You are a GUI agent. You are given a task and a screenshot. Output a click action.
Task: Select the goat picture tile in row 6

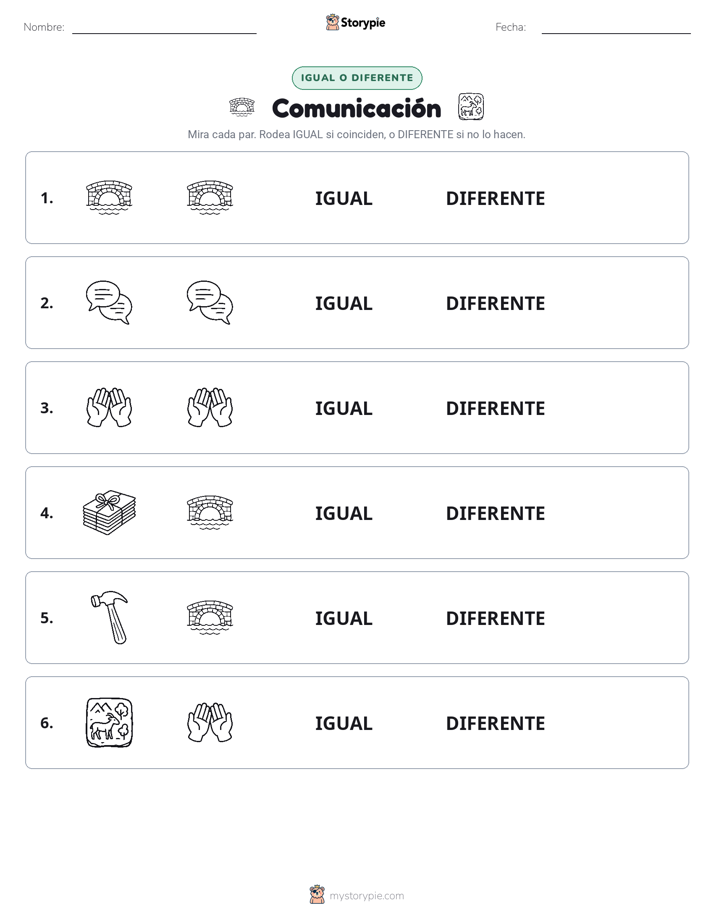pos(109,722)
